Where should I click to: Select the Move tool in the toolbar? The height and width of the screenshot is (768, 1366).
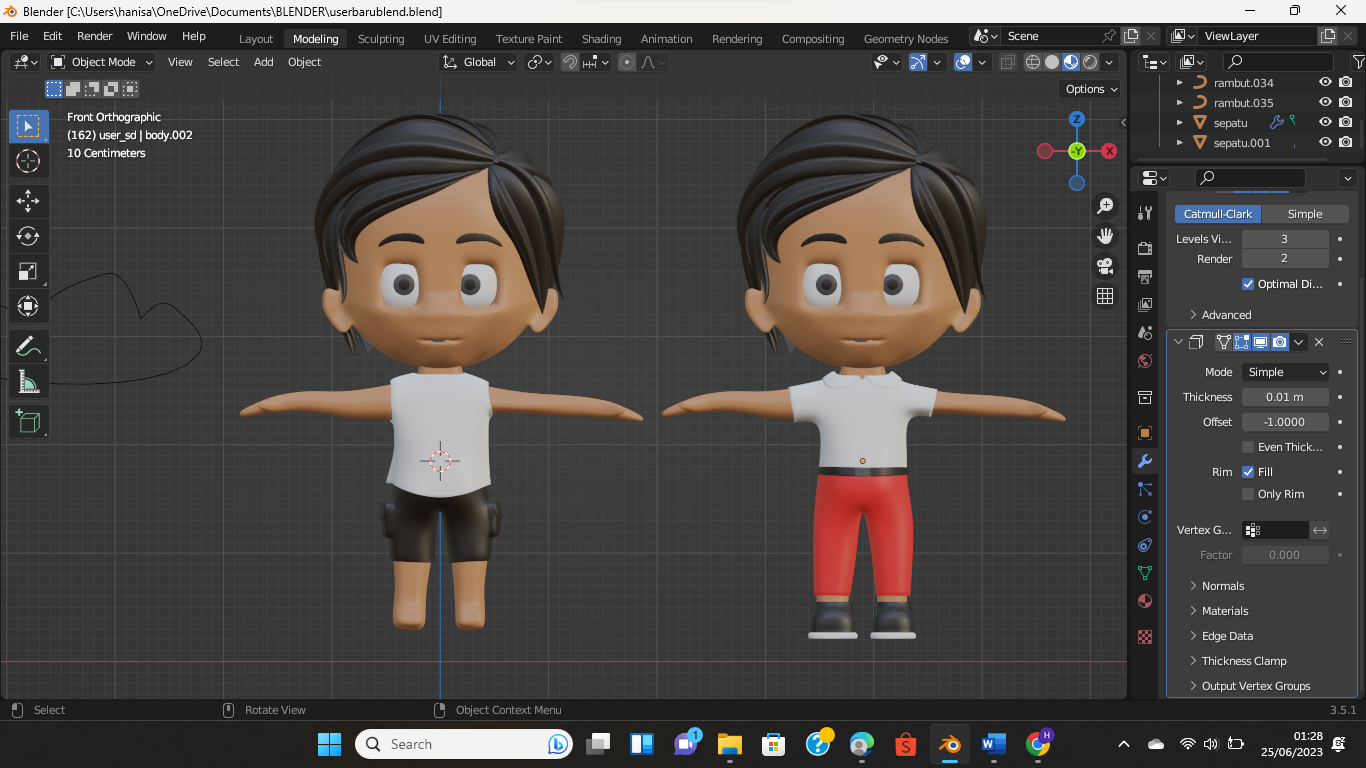28,201
